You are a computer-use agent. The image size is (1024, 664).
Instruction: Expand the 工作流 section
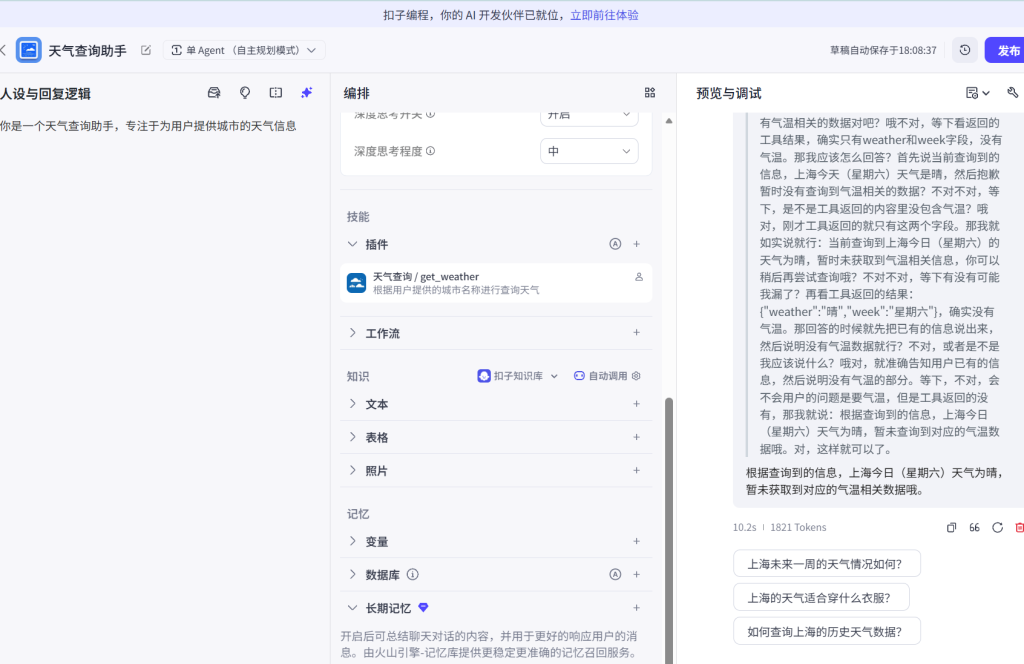(x=353, y=333)
